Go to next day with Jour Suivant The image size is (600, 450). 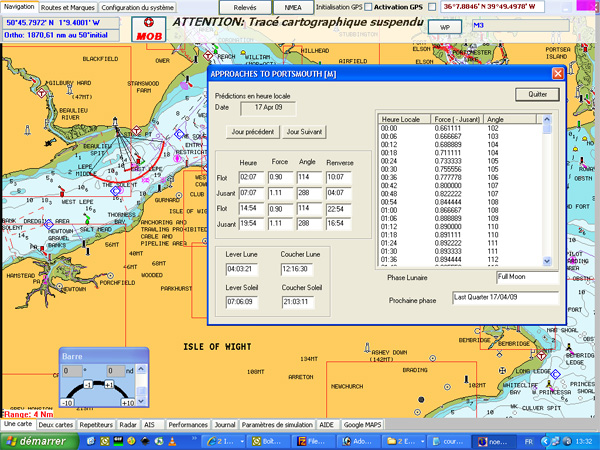point(304,132)
